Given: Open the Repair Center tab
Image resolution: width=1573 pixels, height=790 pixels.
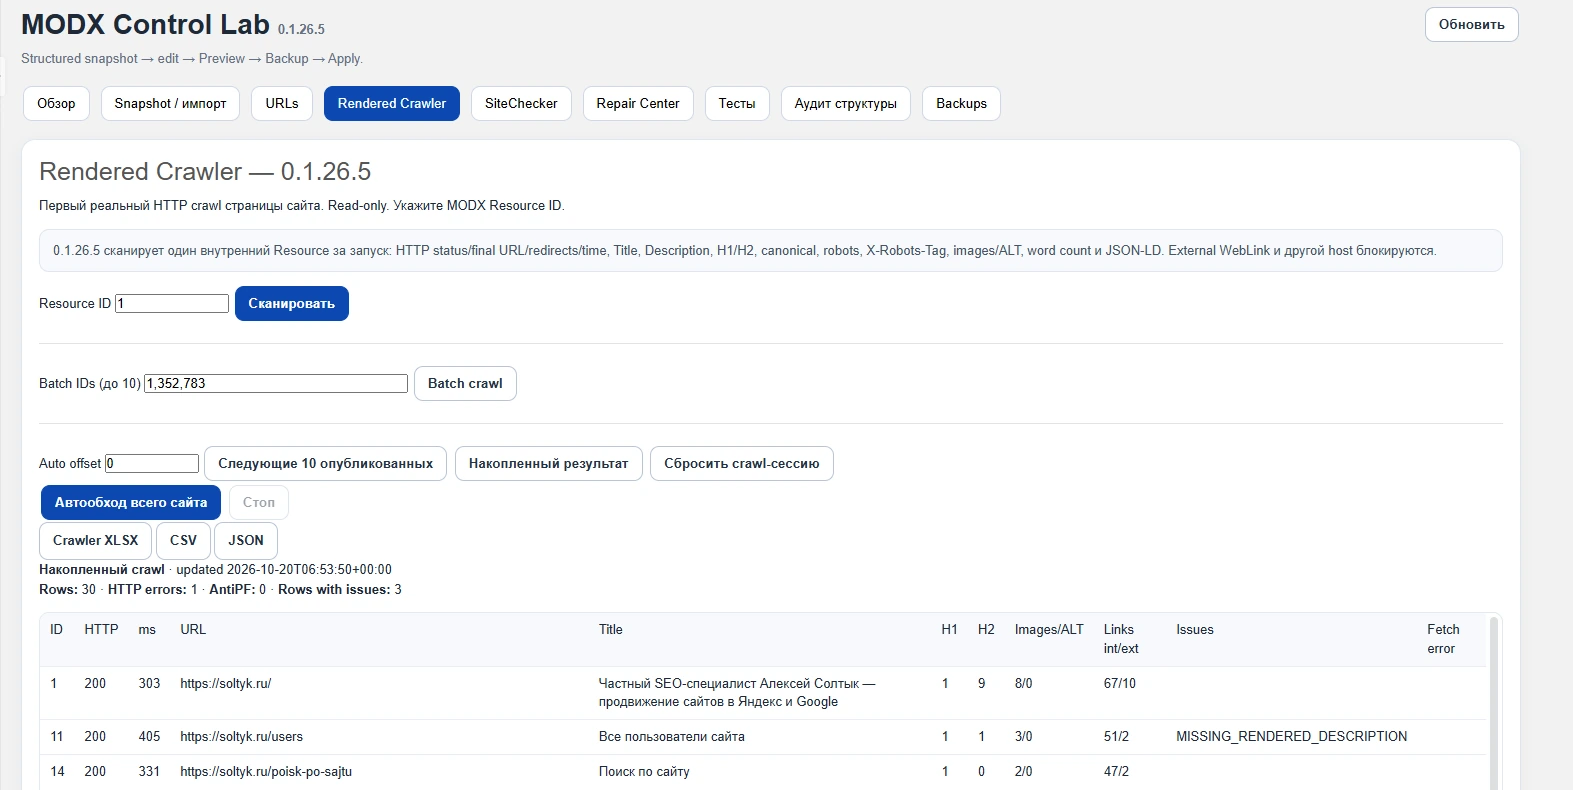Looking at the screenshot, I should [x=638, y=103].
